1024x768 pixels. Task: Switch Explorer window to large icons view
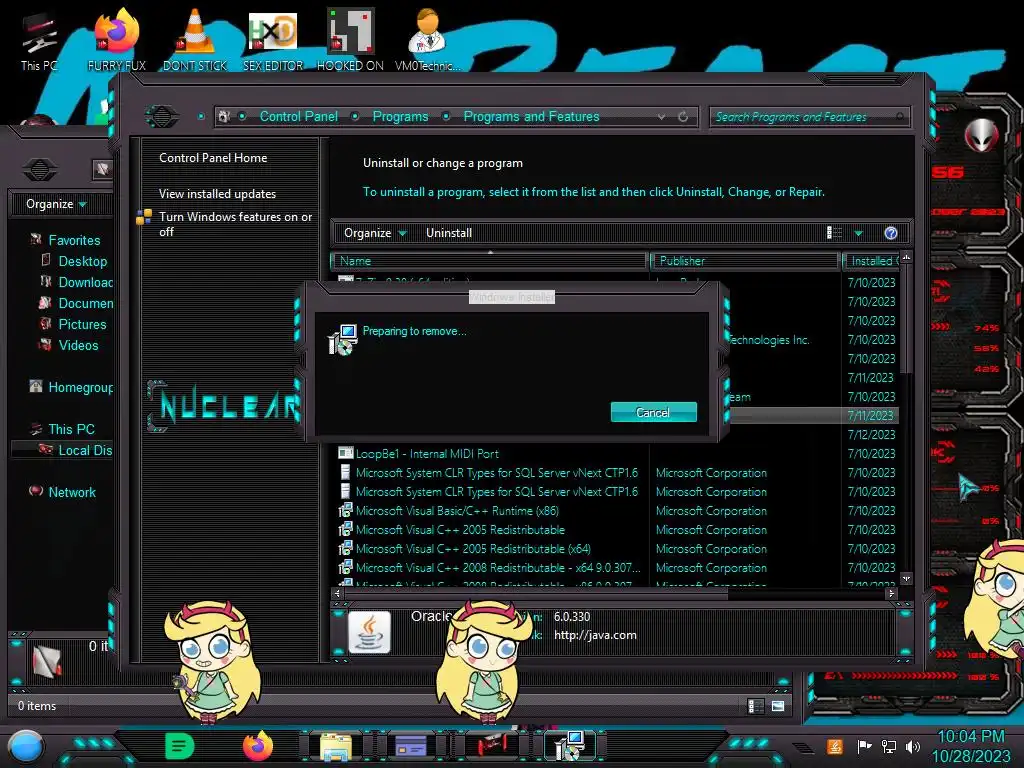(778, 706)
